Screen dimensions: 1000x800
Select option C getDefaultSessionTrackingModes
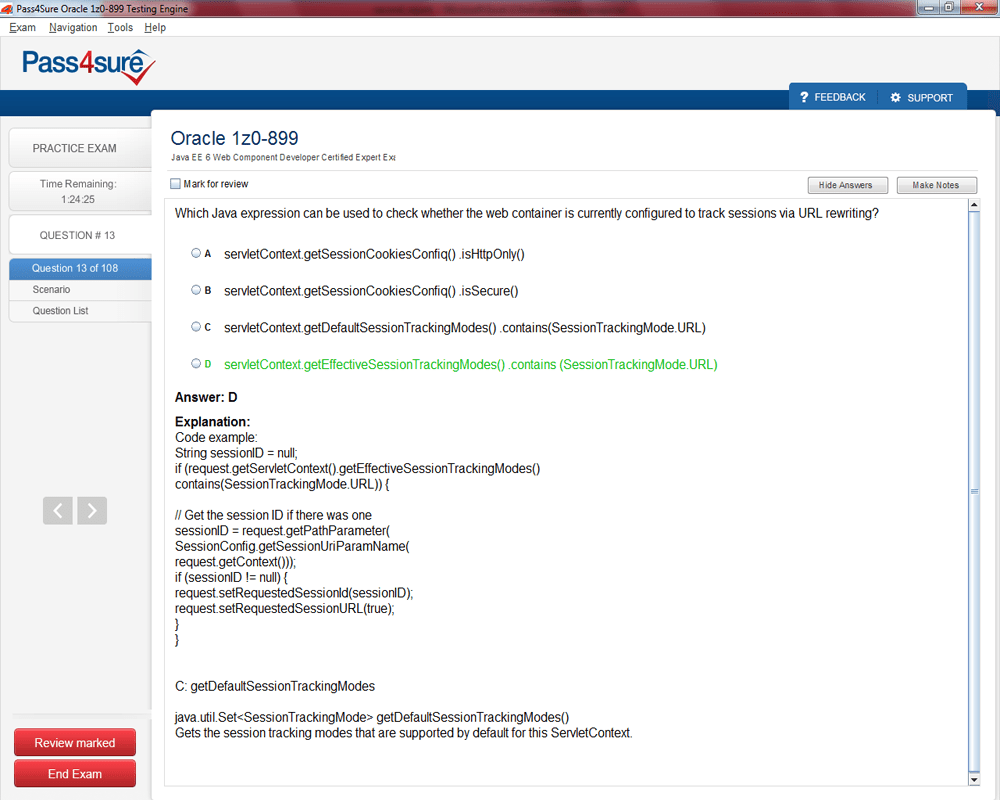click(x=196, y=327)
